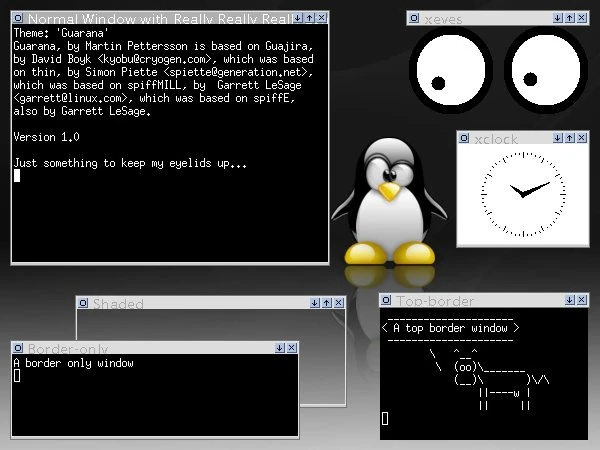Click the xeyes titlebar text

443,19
